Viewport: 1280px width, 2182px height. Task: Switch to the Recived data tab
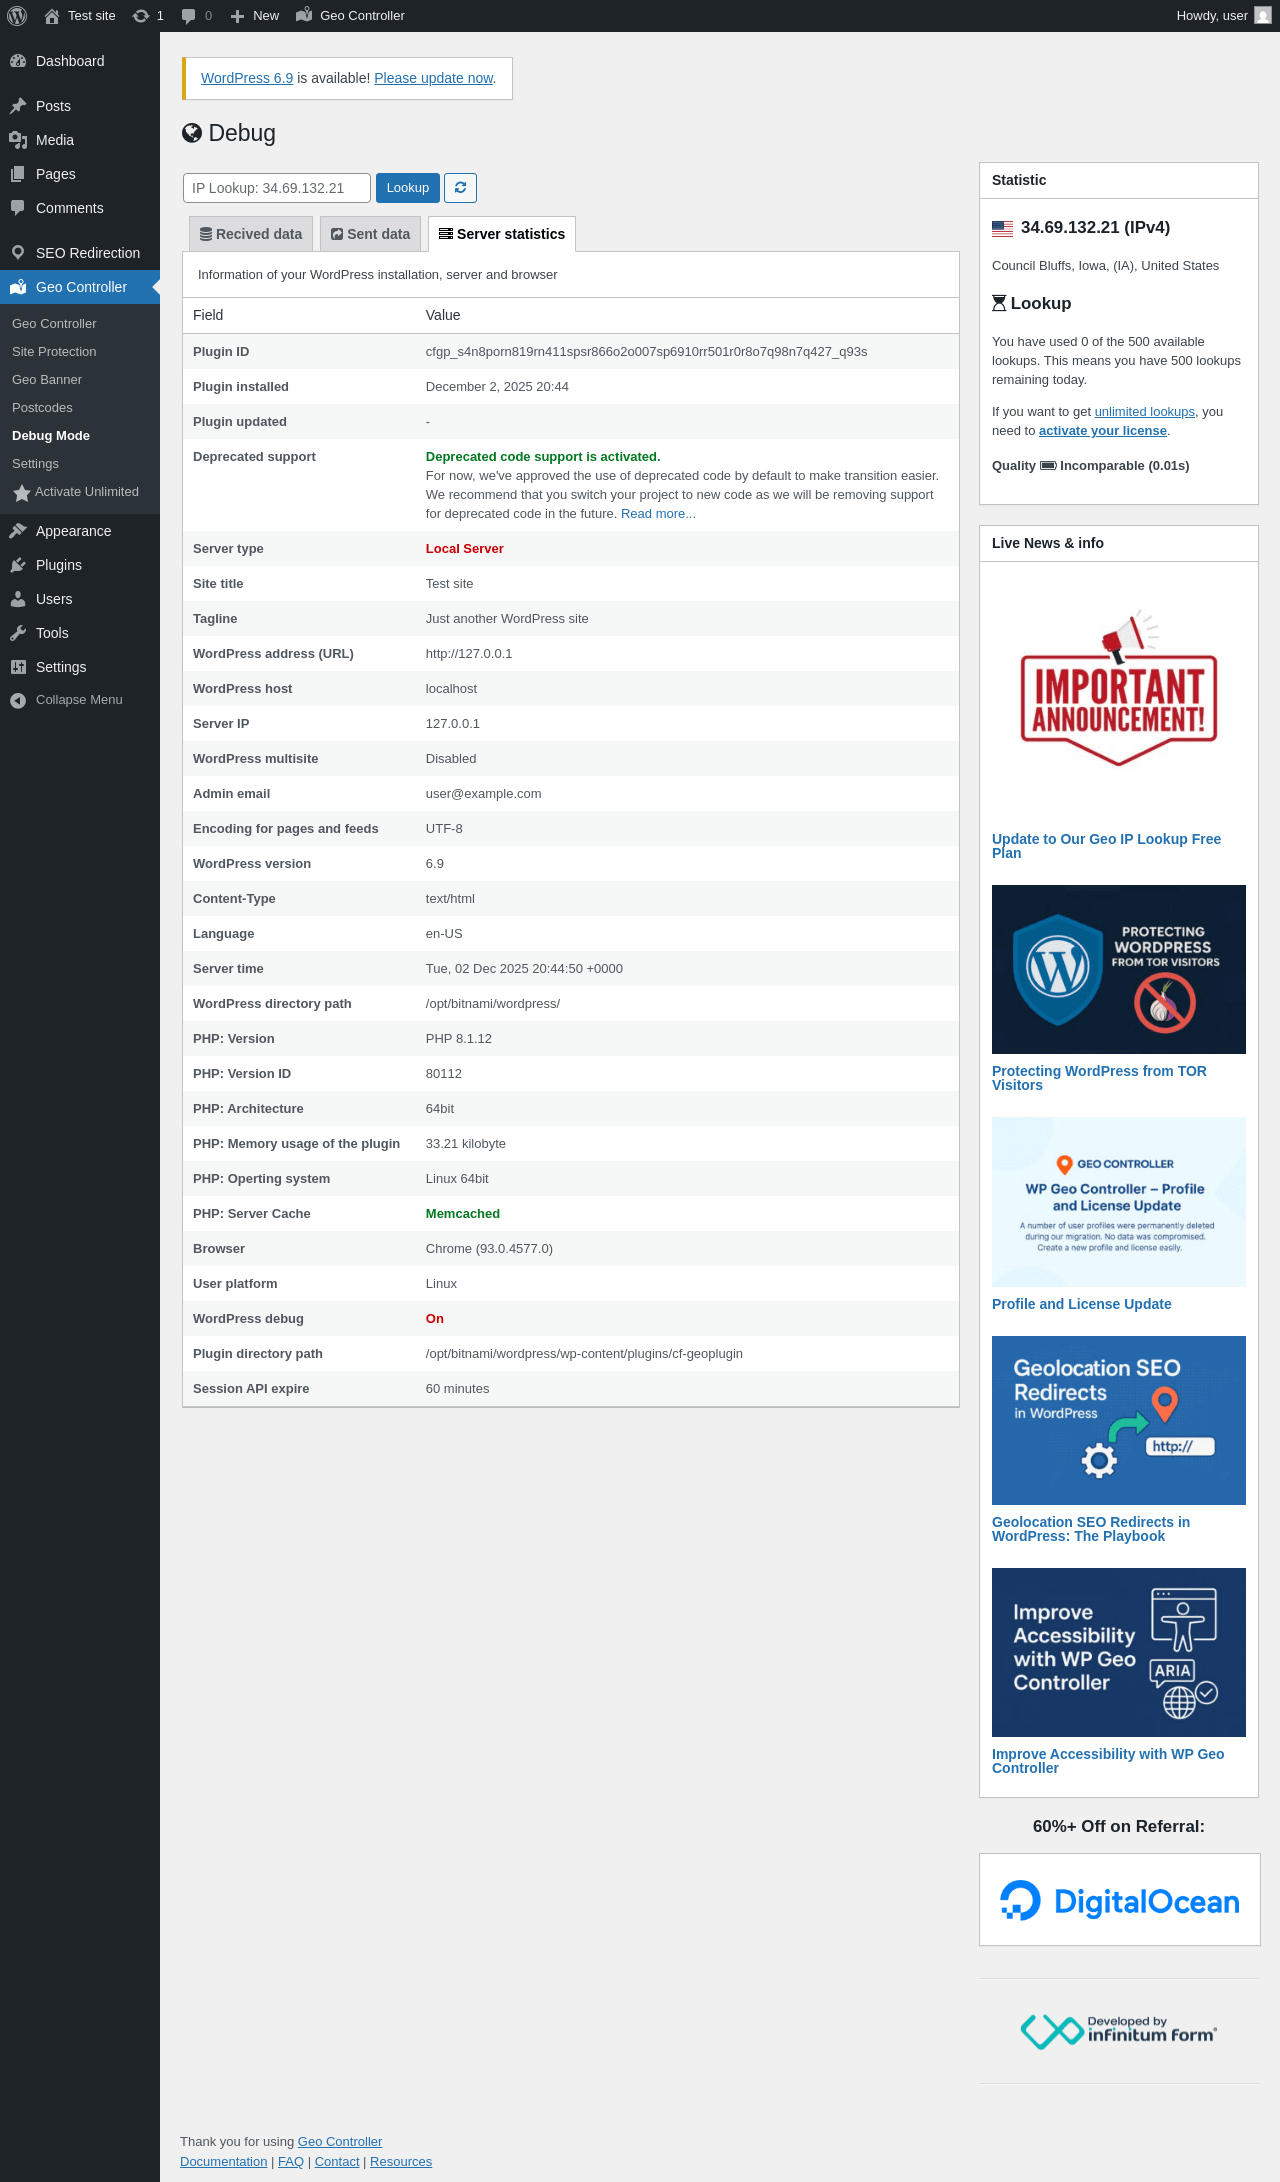pos(251,234)
